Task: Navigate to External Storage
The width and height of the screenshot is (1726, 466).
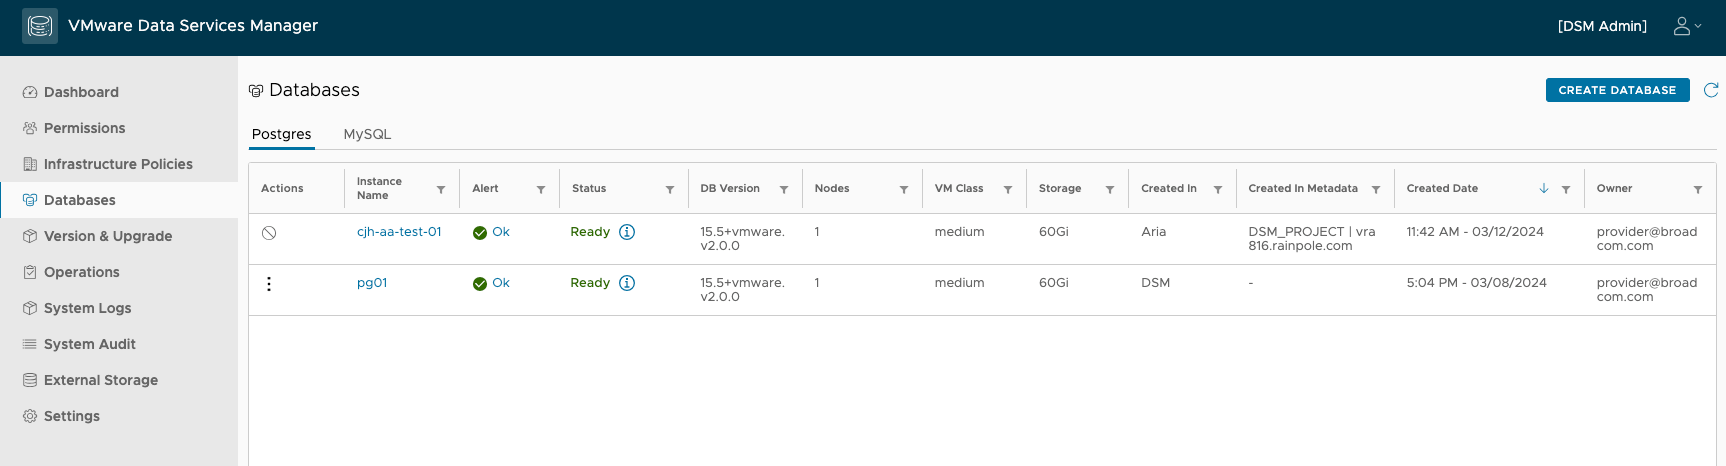Action: [101, 380]
